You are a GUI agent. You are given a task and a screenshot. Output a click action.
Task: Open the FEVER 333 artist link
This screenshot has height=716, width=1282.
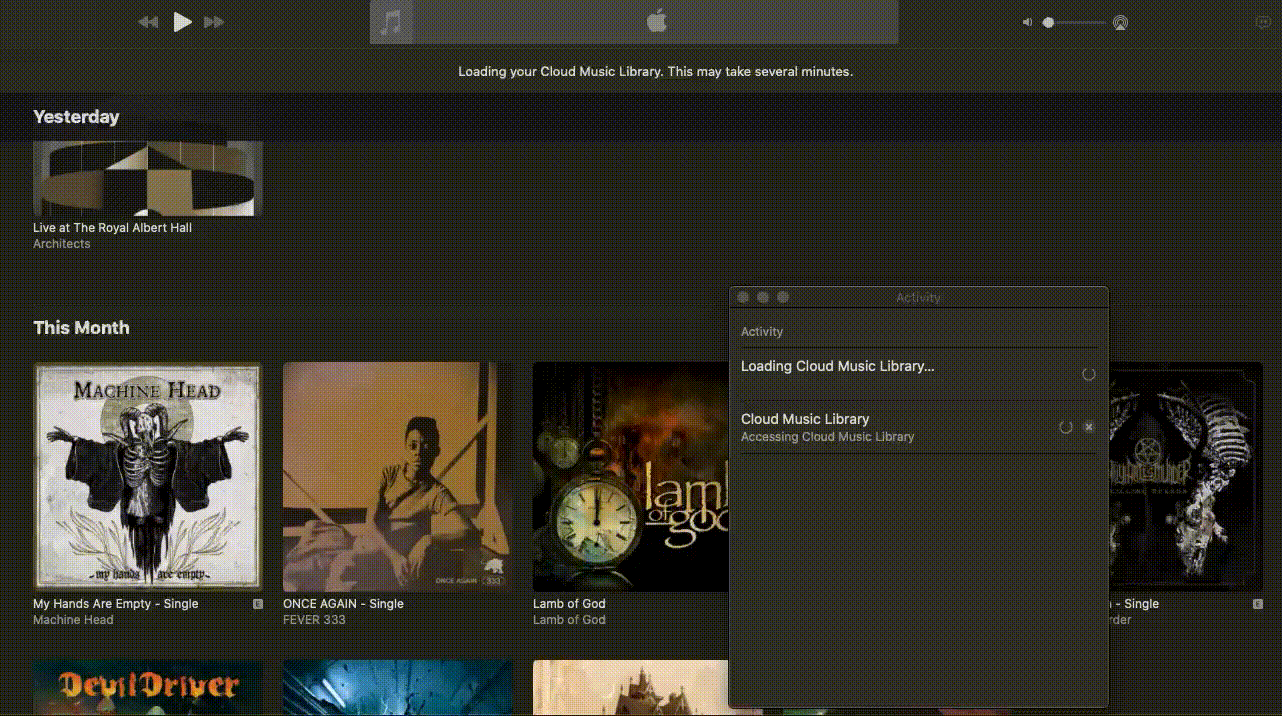(x=314, y=620)
